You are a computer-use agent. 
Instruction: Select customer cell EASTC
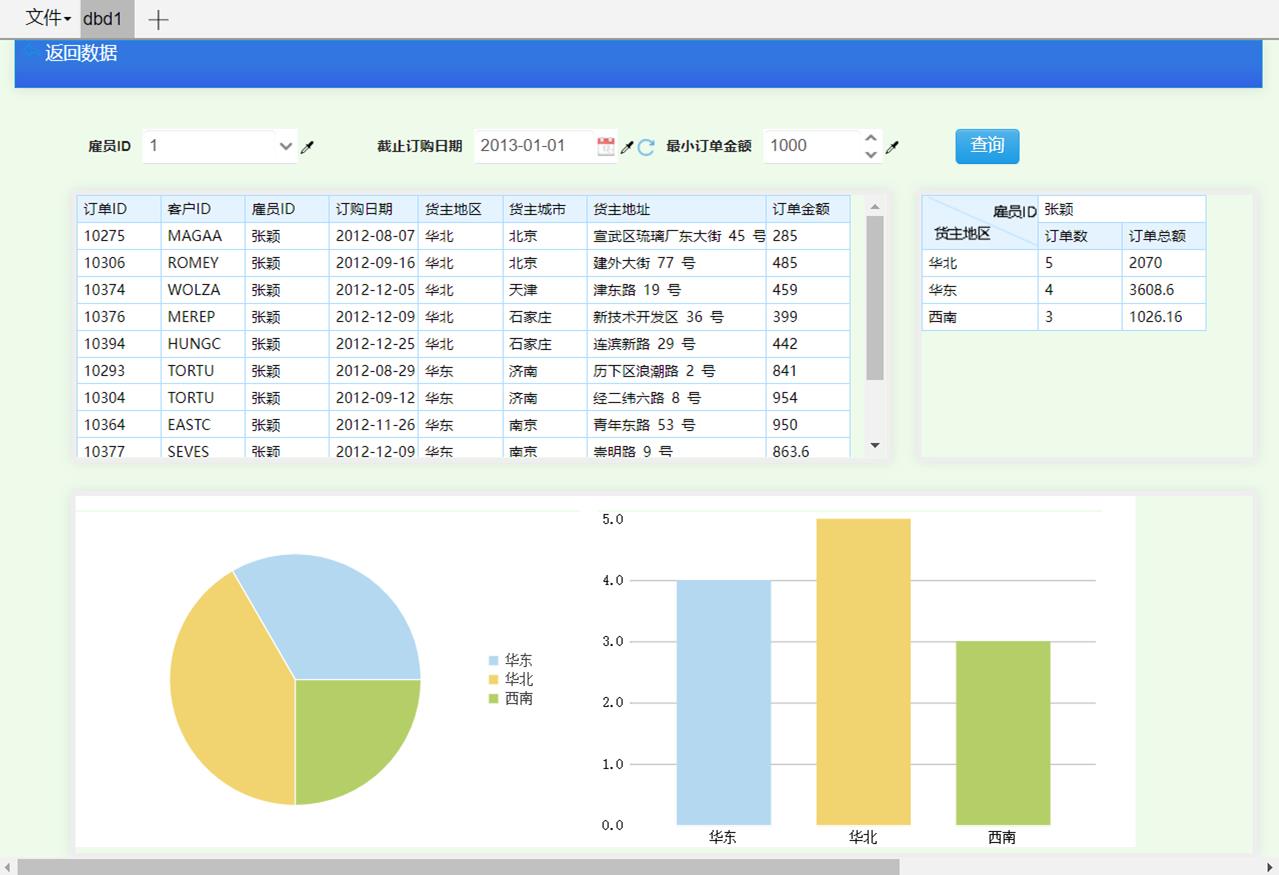pos(203,425)
